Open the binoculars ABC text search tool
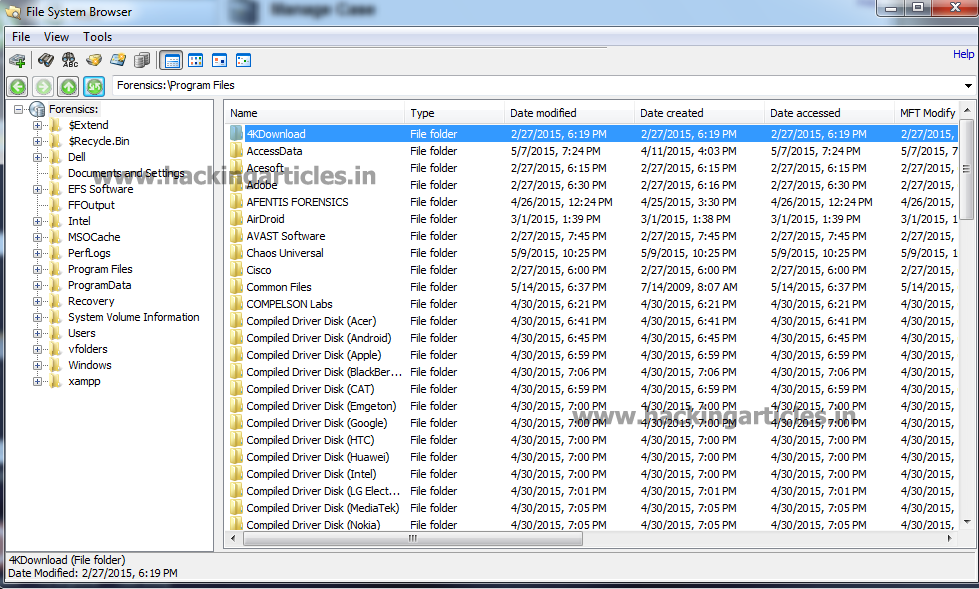 click(x=69, y=60)
